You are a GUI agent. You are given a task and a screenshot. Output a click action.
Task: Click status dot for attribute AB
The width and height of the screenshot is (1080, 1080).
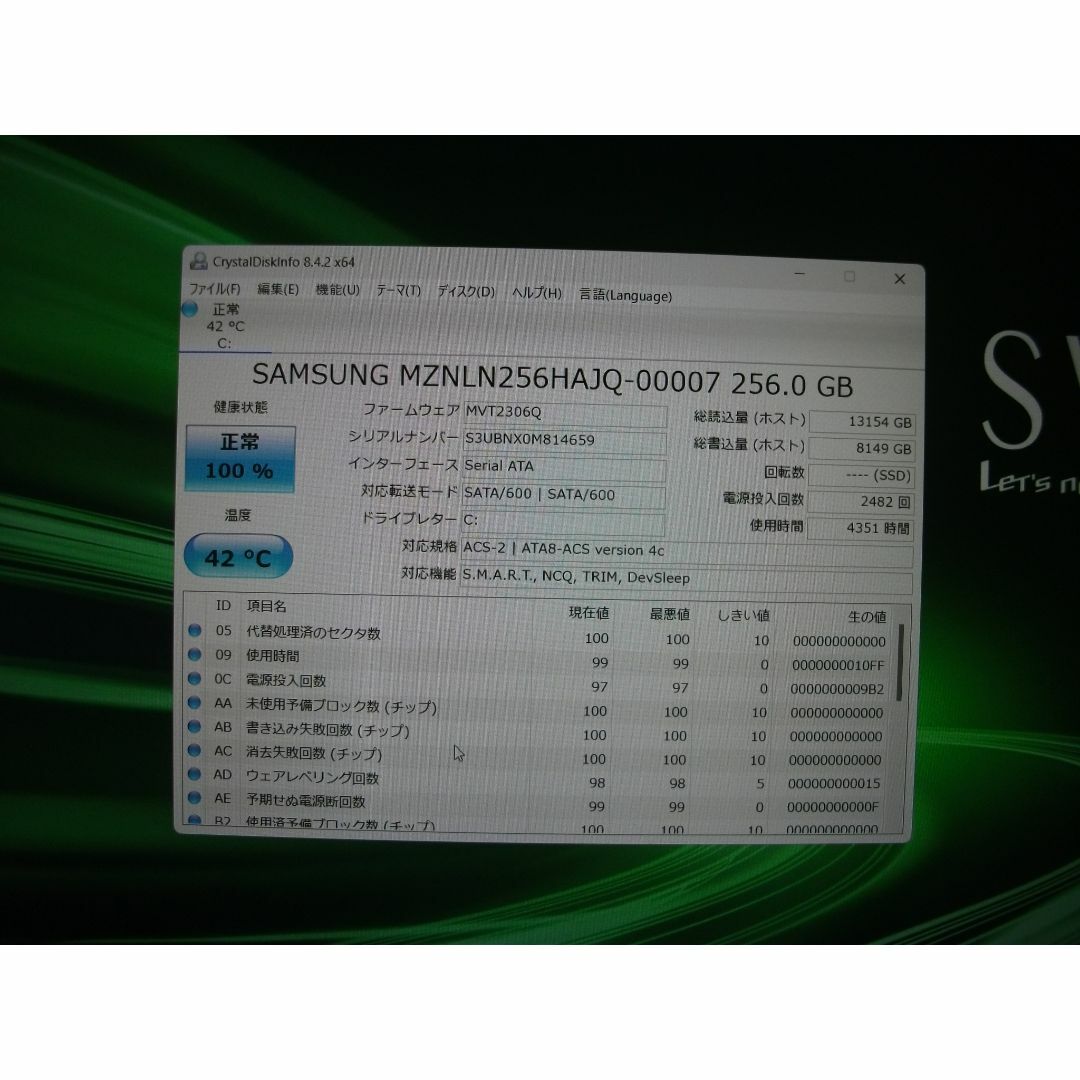[x=194, y=726]
